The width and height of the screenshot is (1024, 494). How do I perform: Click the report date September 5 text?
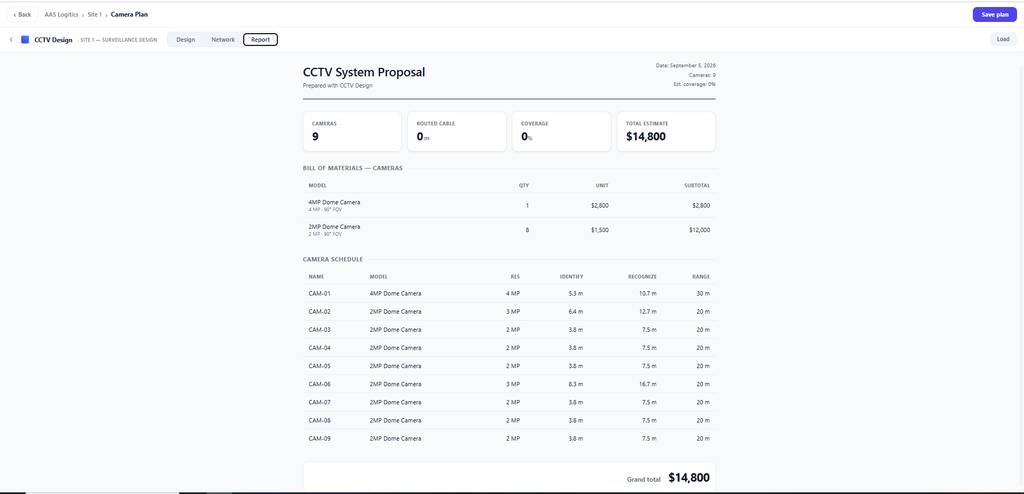coord(685,65)
